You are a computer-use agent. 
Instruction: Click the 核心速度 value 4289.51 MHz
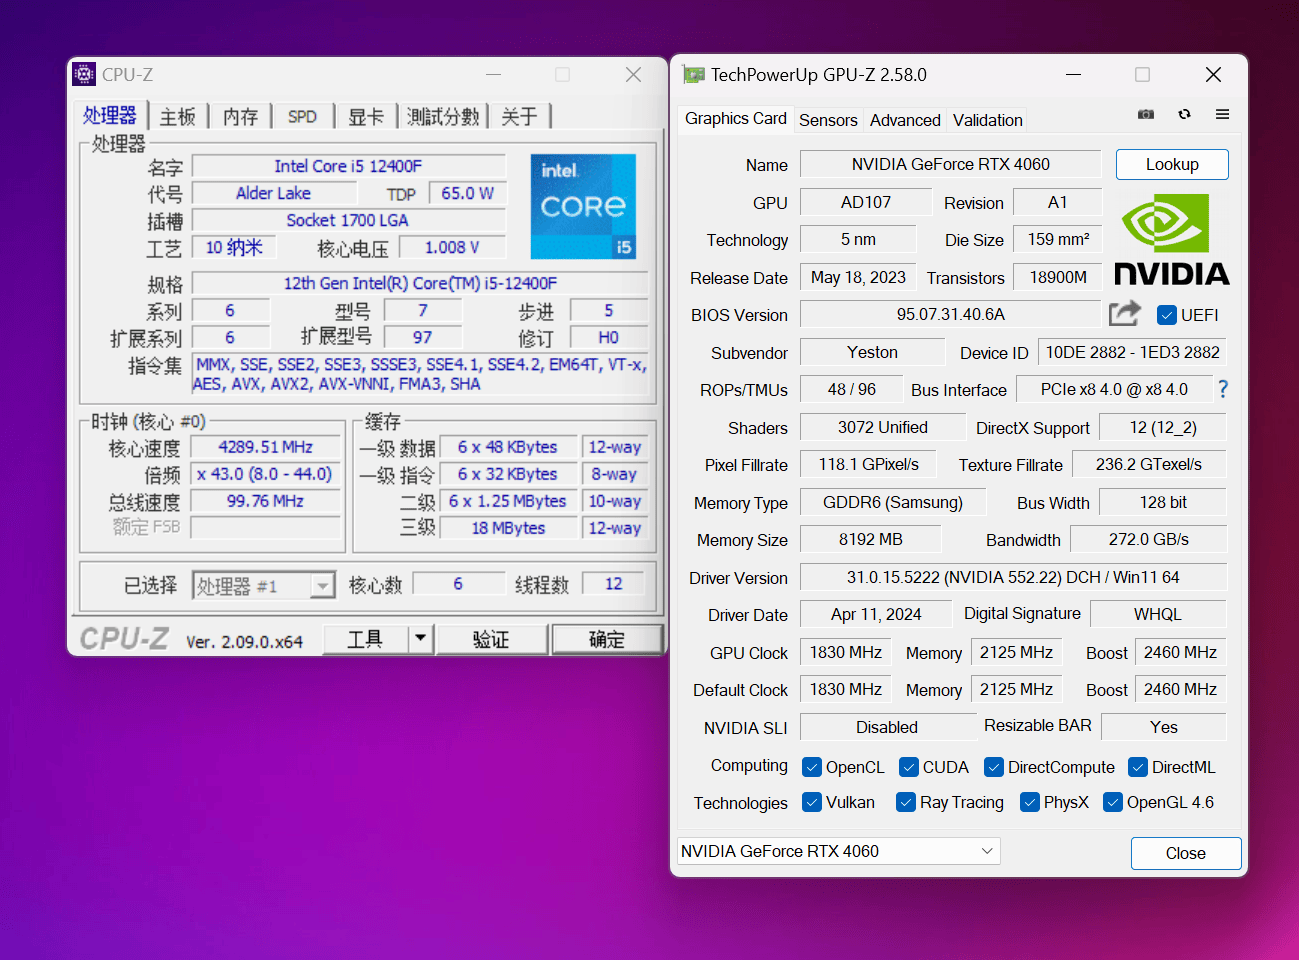click(266, 447)
